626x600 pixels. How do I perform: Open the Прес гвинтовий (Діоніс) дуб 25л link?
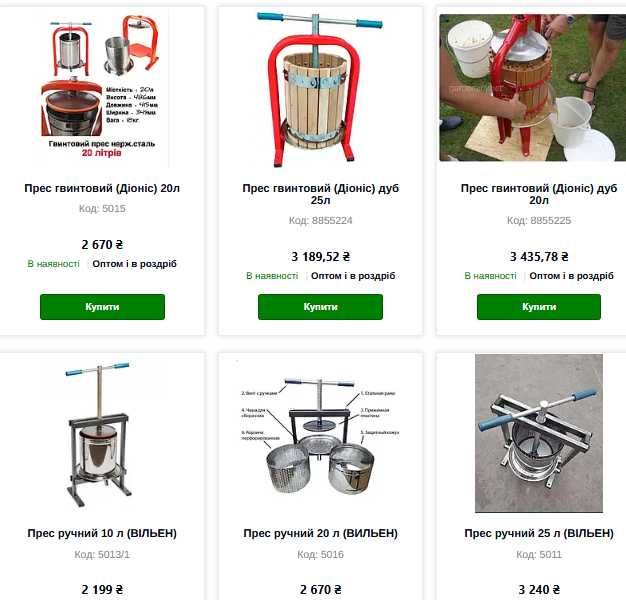coord(320,194)
